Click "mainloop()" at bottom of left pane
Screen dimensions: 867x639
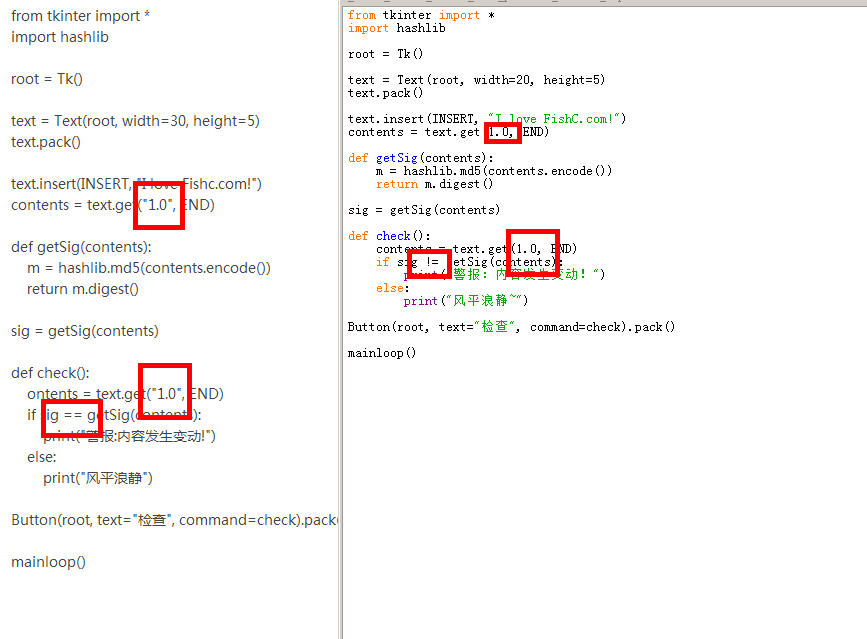[48, 562]
